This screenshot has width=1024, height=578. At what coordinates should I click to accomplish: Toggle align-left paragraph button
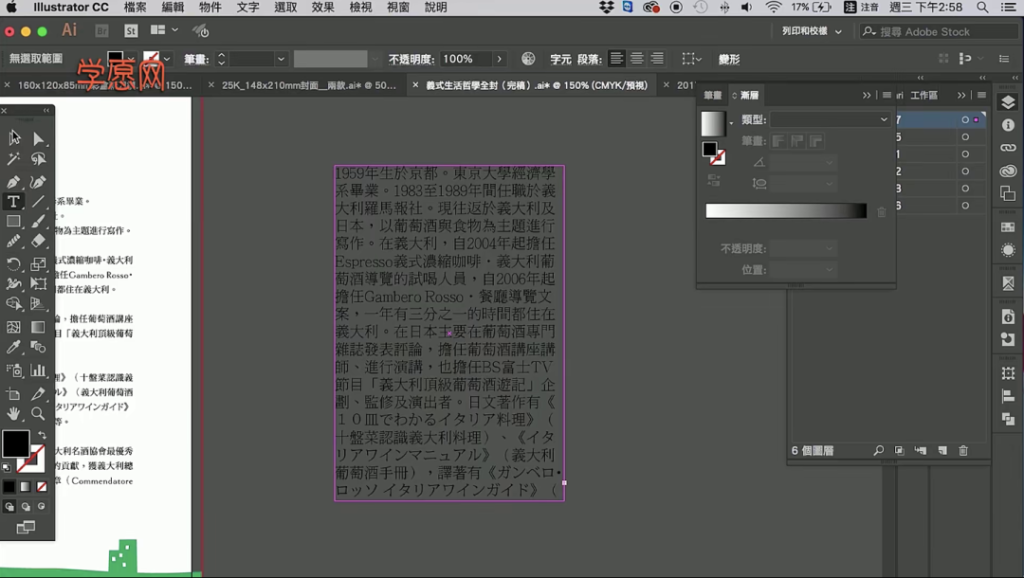pos(617,59)
